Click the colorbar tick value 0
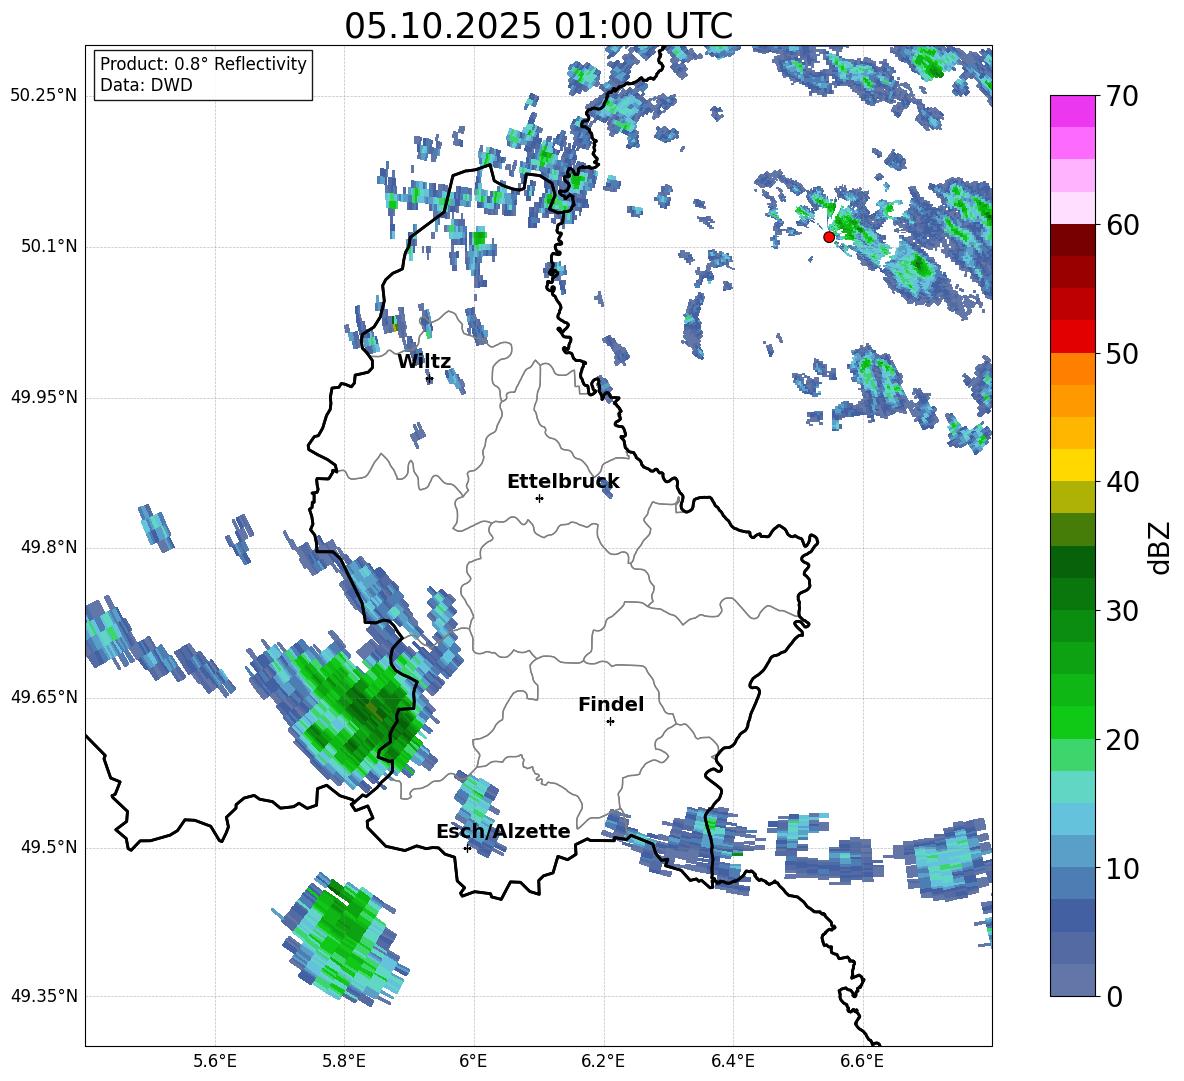 [1114, 996]
